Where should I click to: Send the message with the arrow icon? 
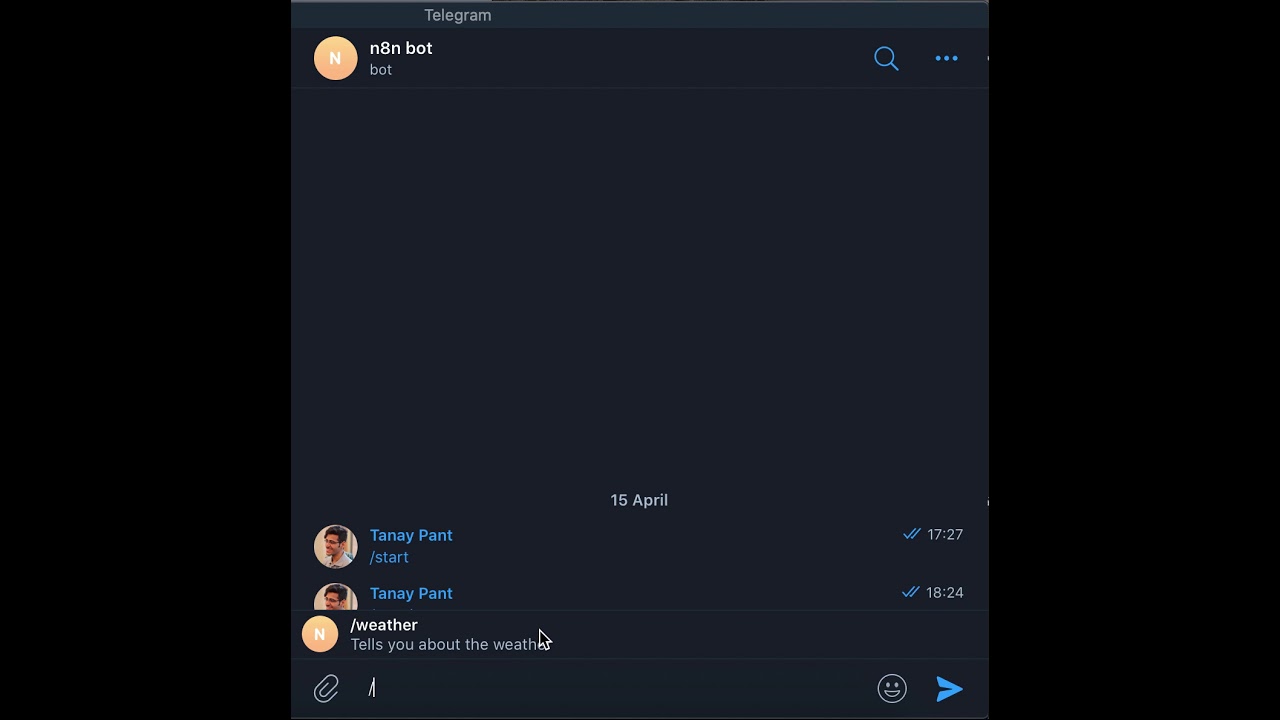949,689
